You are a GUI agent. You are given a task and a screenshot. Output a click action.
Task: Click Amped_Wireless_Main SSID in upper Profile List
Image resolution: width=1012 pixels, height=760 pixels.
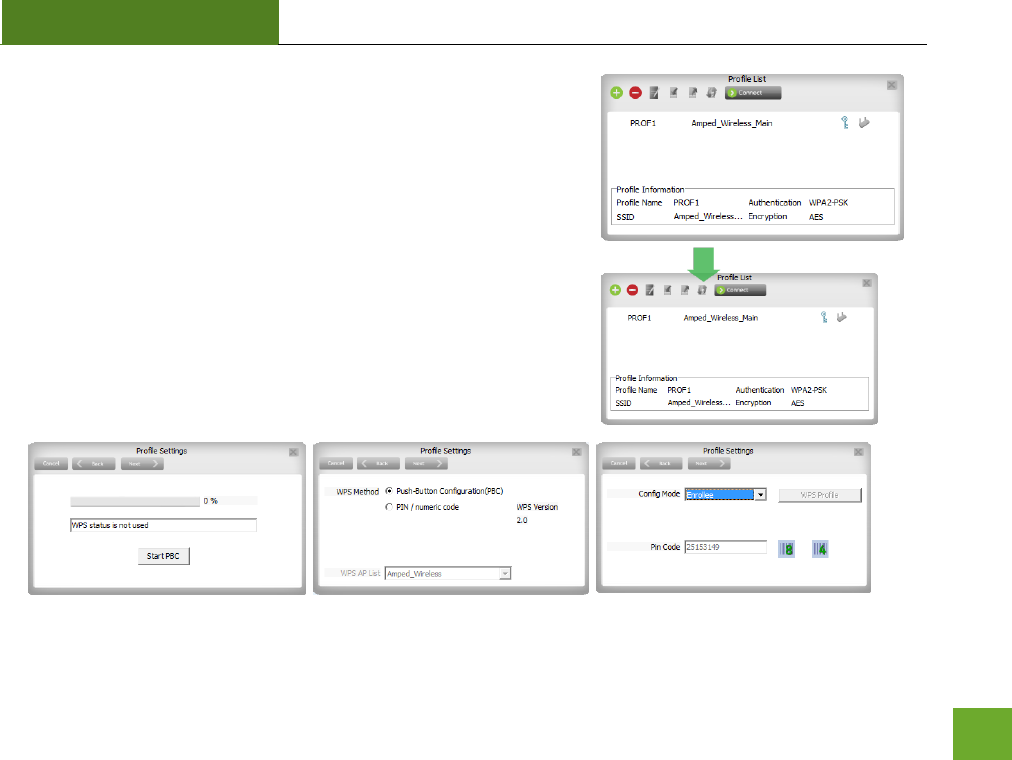tap(731, 123)
